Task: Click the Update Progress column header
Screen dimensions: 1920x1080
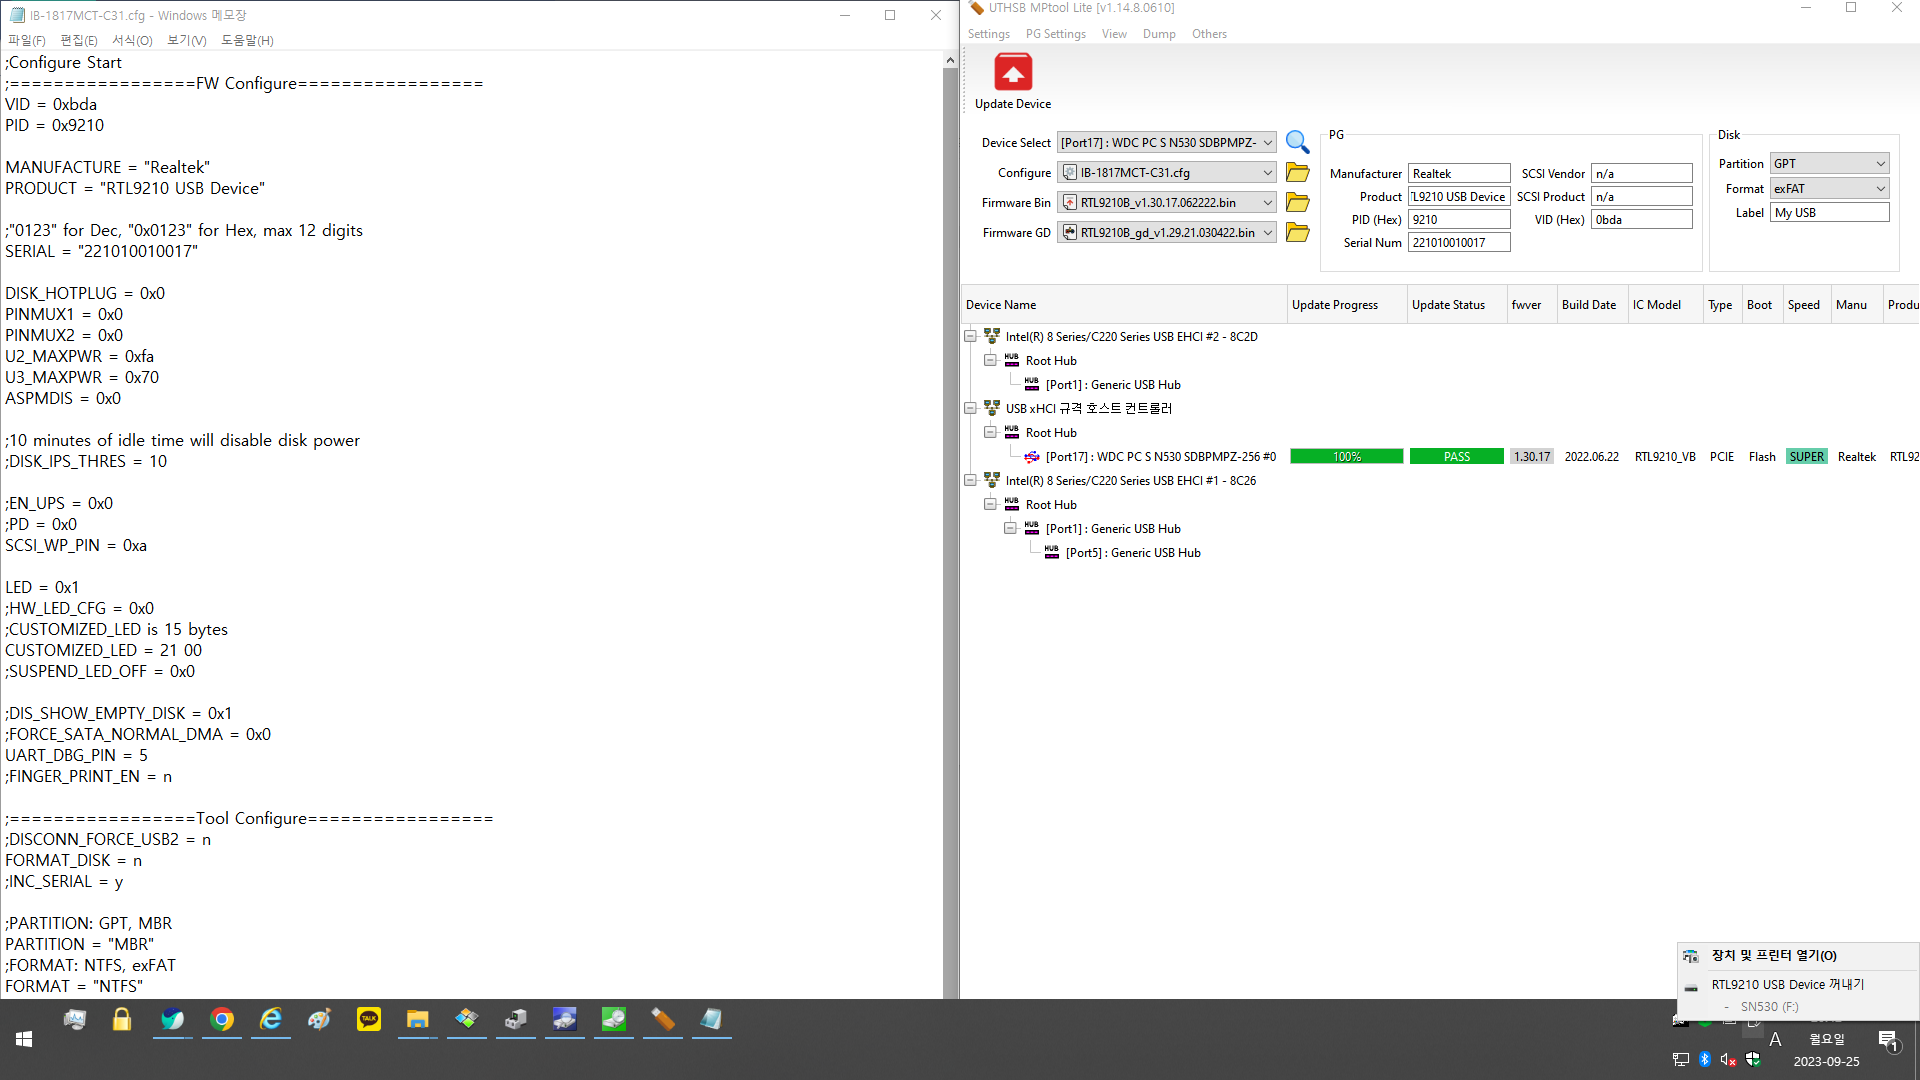Action: [x=1346, y=305]
